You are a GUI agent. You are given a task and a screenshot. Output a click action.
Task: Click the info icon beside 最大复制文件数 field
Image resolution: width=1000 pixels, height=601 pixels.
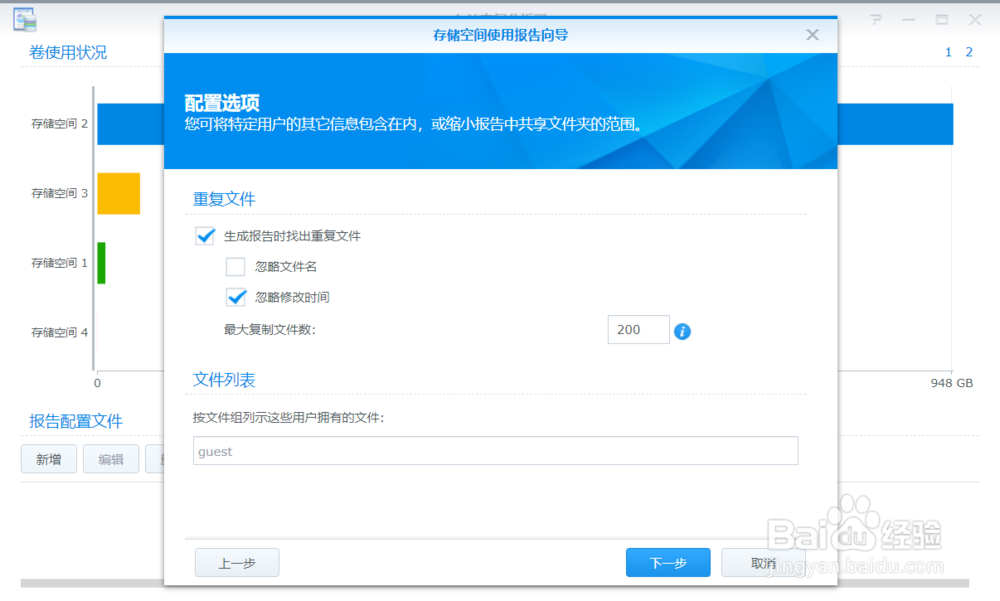[683, 330]
